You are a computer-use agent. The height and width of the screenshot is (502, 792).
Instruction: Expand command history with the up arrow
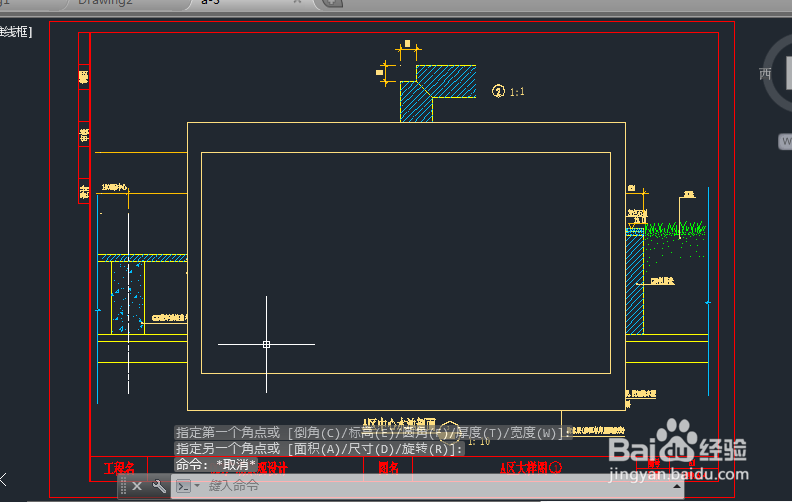676,486
